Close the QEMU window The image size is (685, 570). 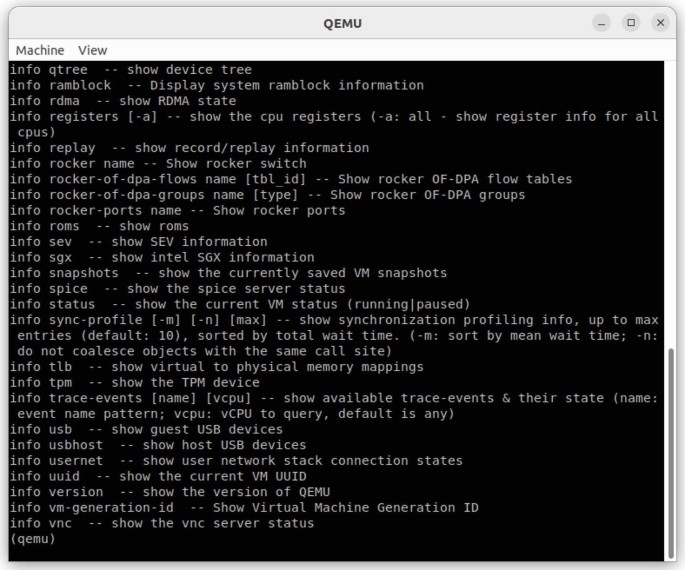click(x=661, y=23)
